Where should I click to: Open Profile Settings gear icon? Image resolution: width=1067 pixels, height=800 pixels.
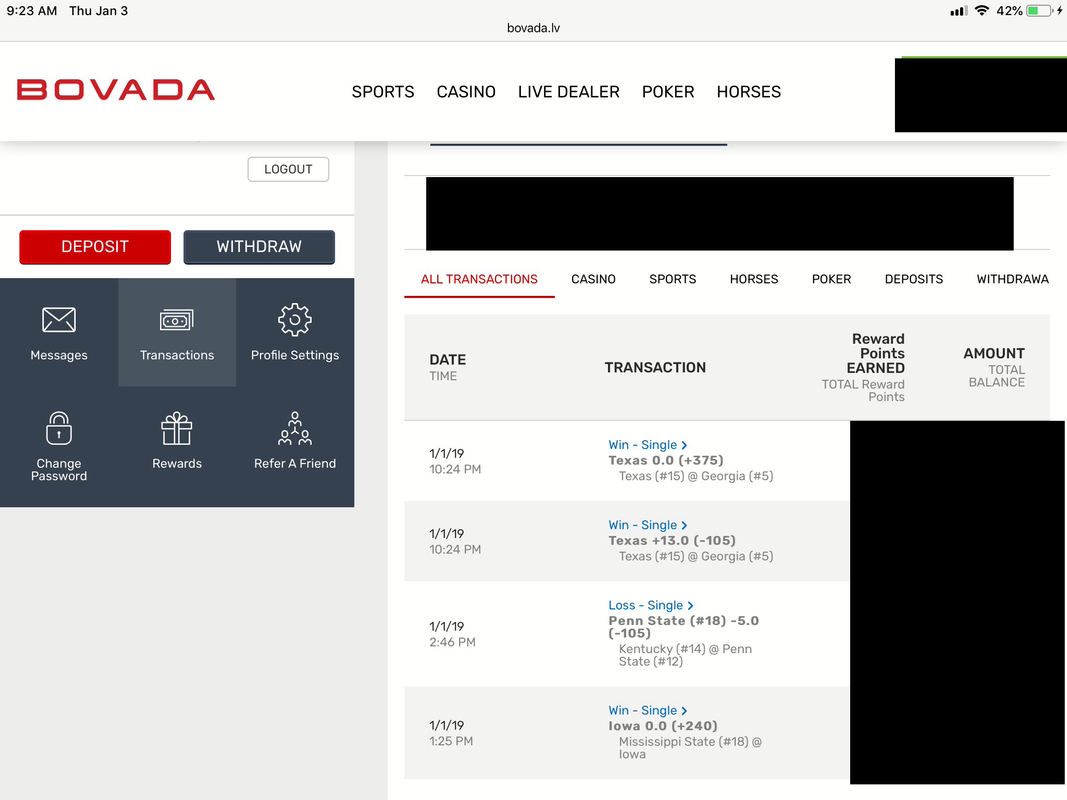(295, 320)
